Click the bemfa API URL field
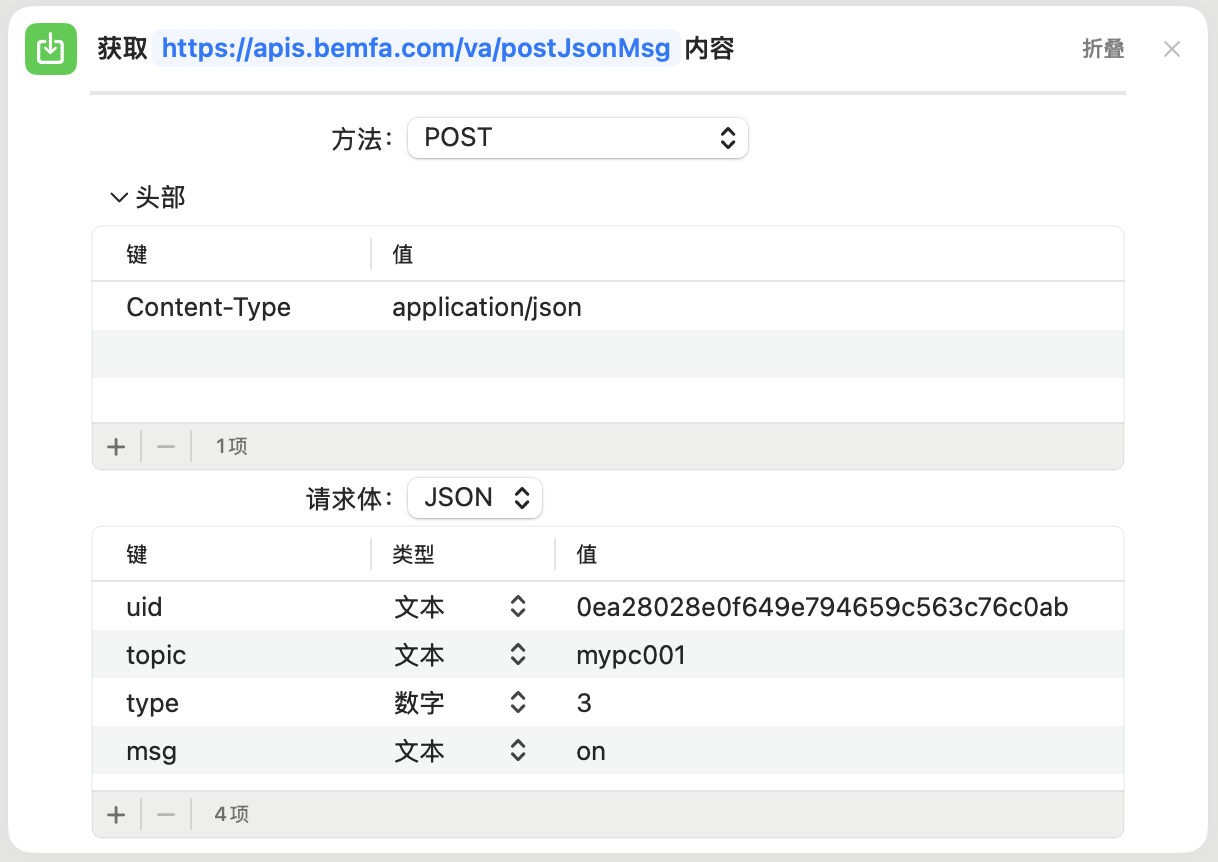The height and width of the screenshot is (862, 1218). point(416,49)
